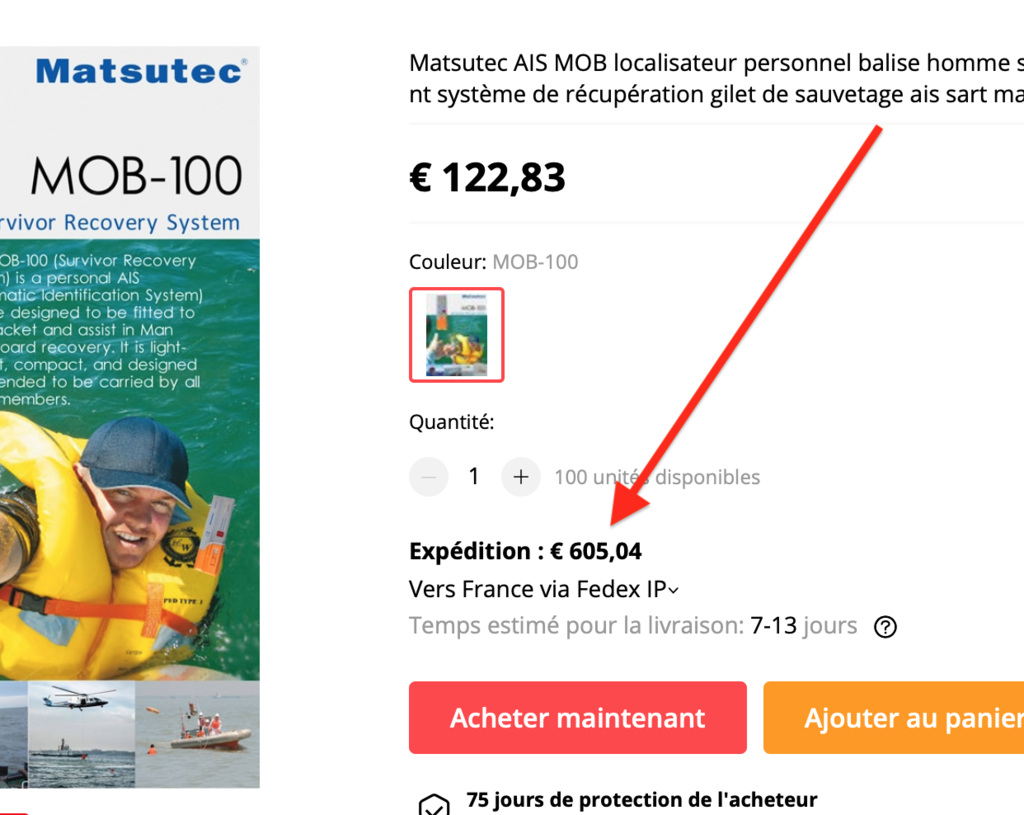
Task: Select the MOB-100 color thumbnail
Action: [x=456, y=334]
